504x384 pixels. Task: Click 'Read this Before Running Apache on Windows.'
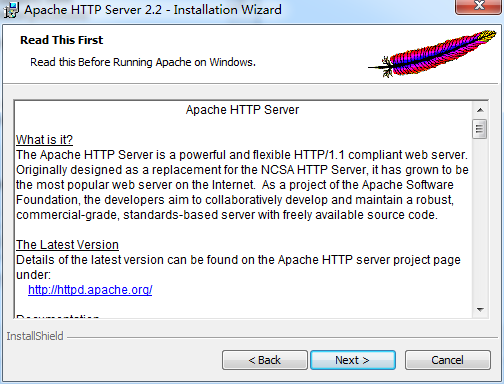click(143, 62)
